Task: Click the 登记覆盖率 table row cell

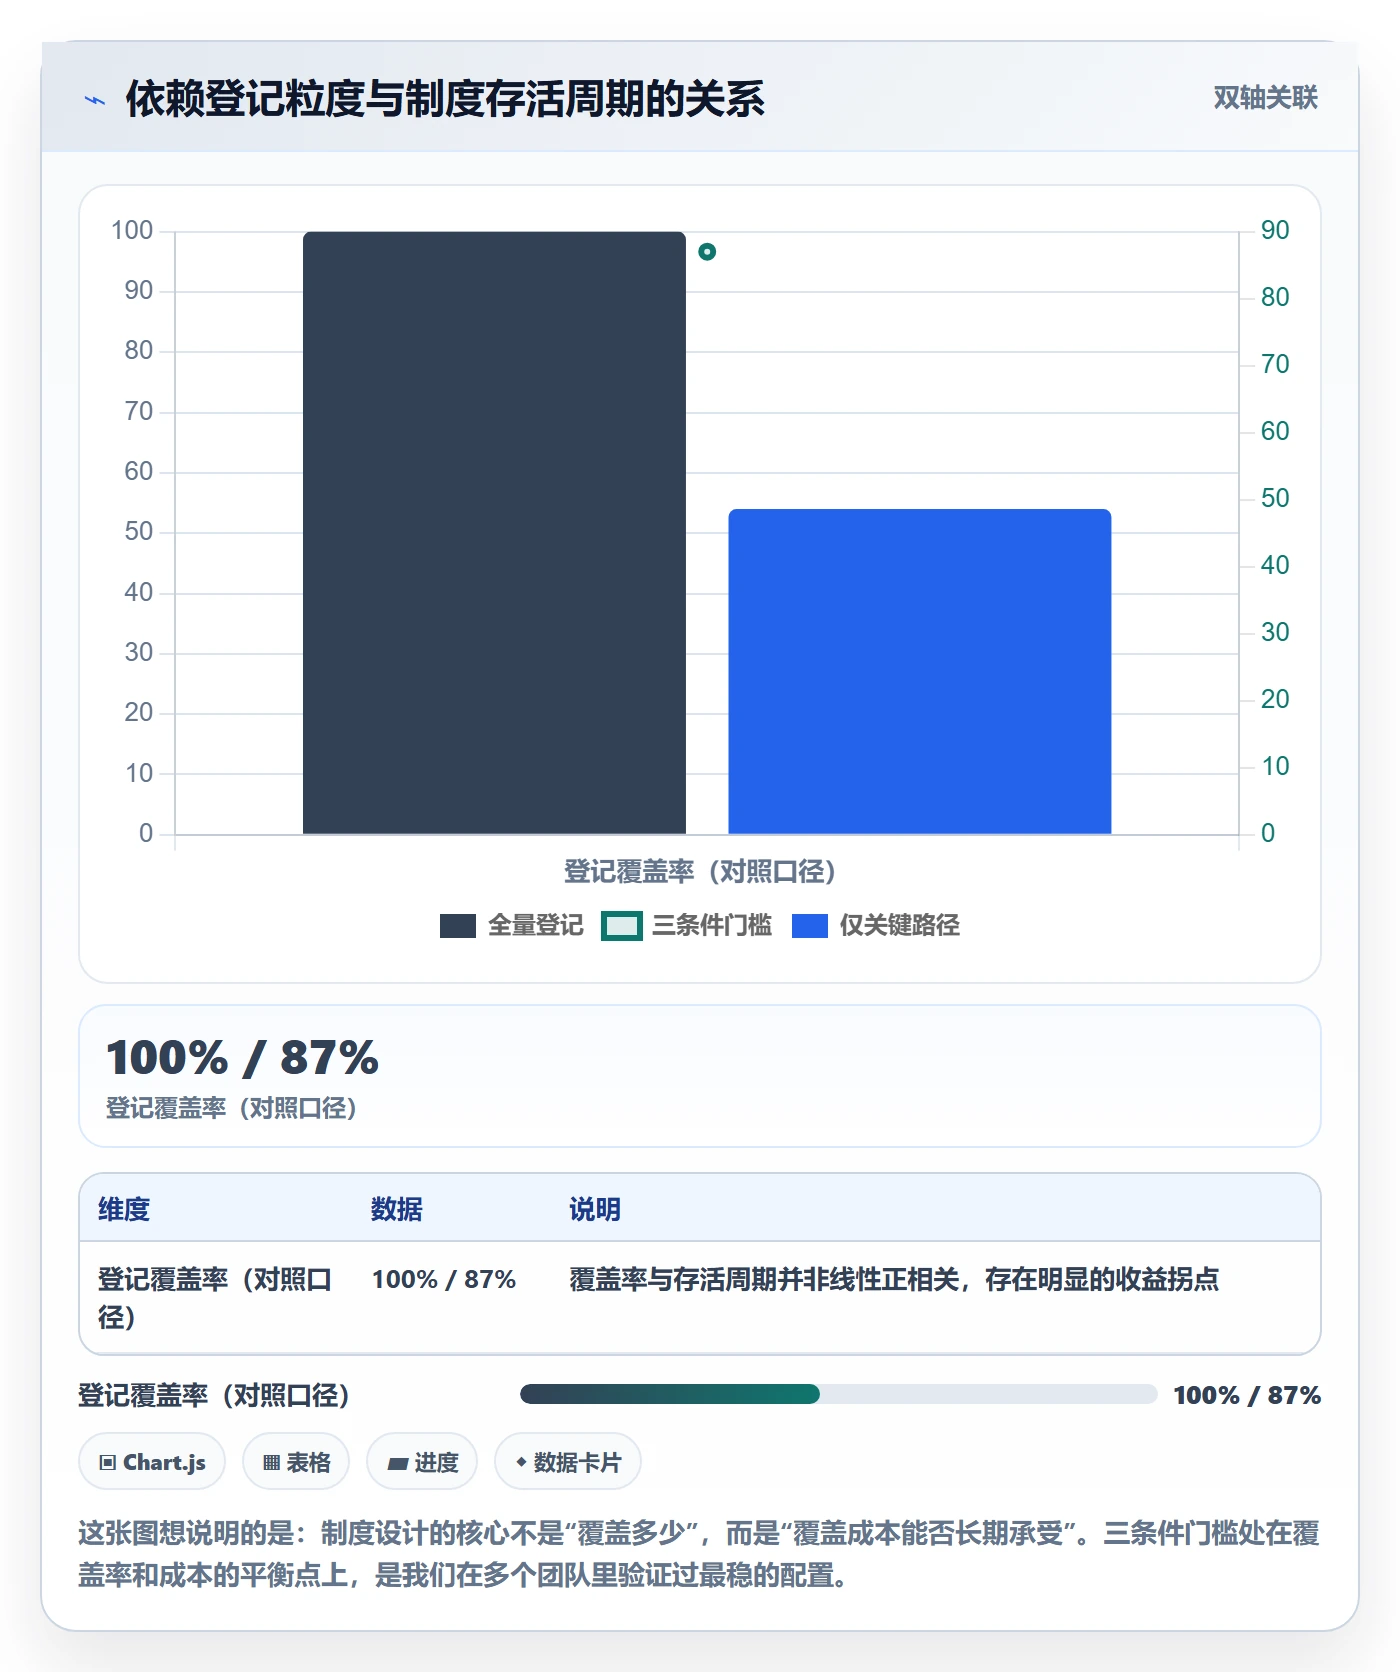Action: coord(215,1298)
